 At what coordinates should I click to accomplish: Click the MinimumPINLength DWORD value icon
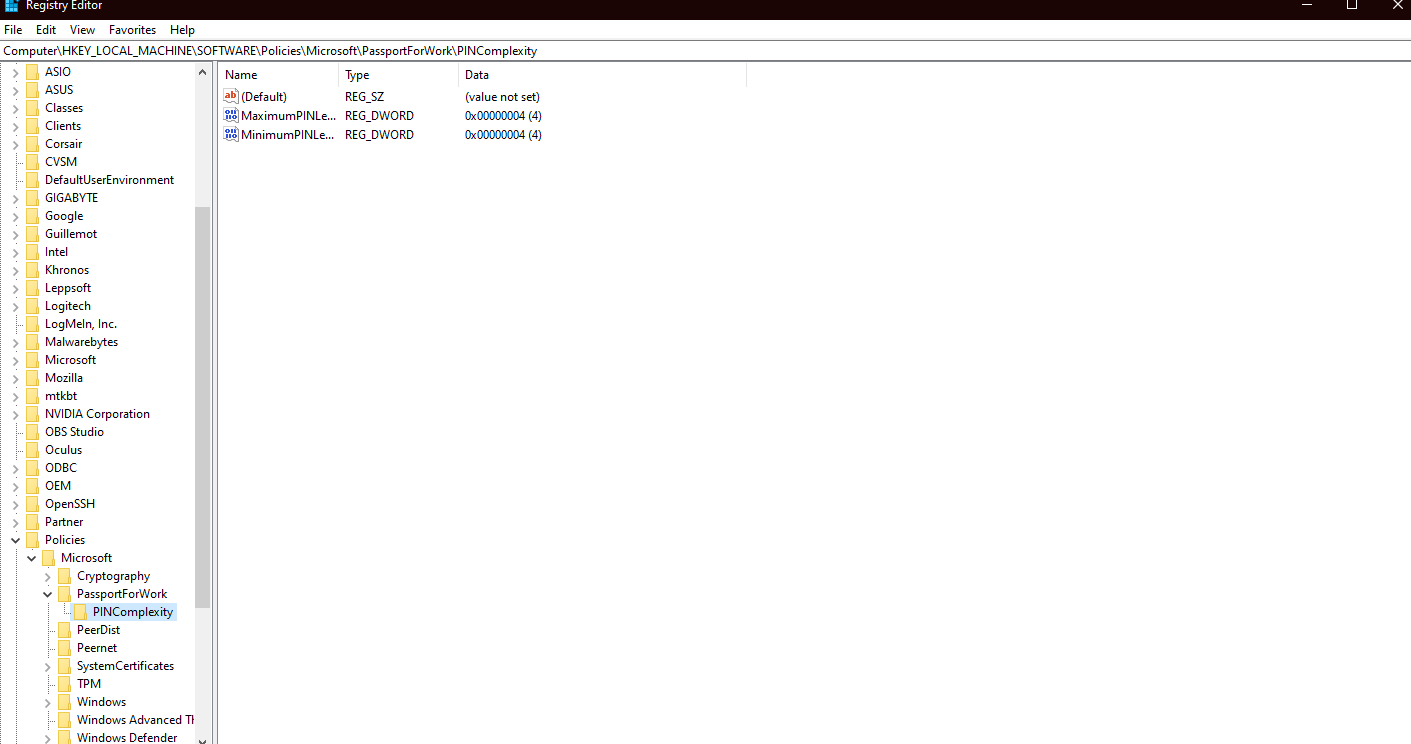[231, 135]
